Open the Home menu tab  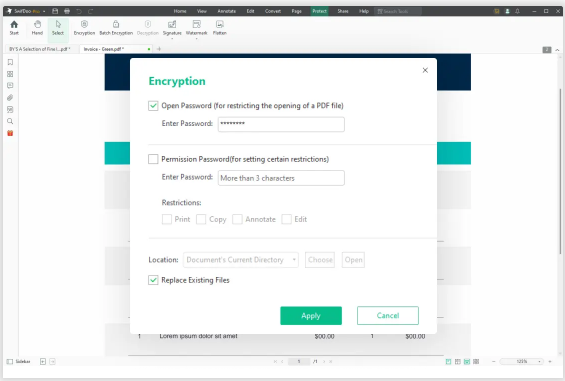coord(180,11)
